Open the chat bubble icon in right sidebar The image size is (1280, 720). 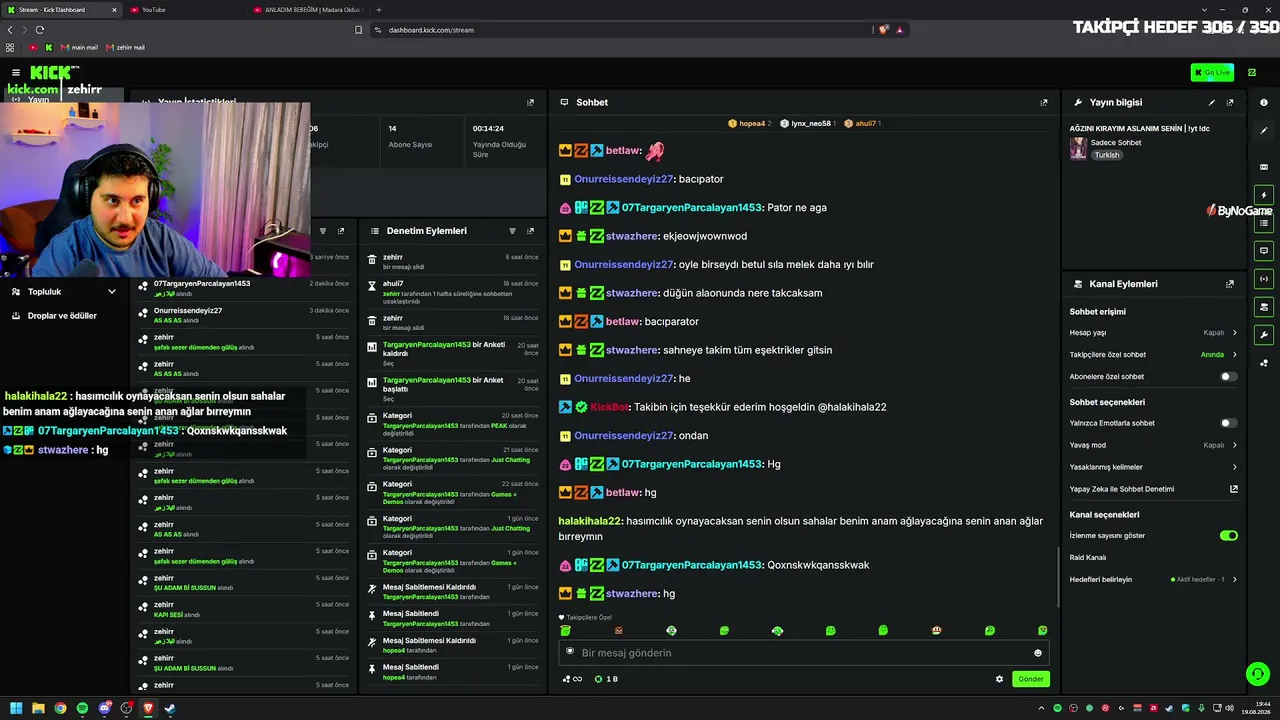tap(1264, 251)
